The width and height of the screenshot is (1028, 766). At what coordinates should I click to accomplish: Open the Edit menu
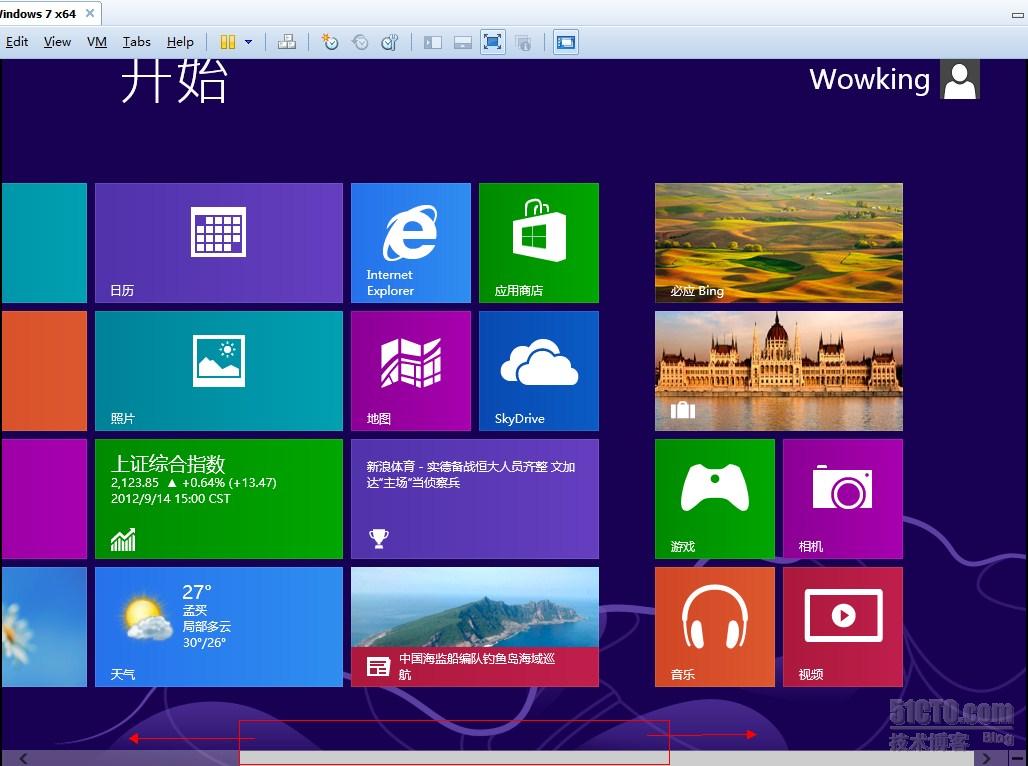pyautogui.click(x=16, y=42)
